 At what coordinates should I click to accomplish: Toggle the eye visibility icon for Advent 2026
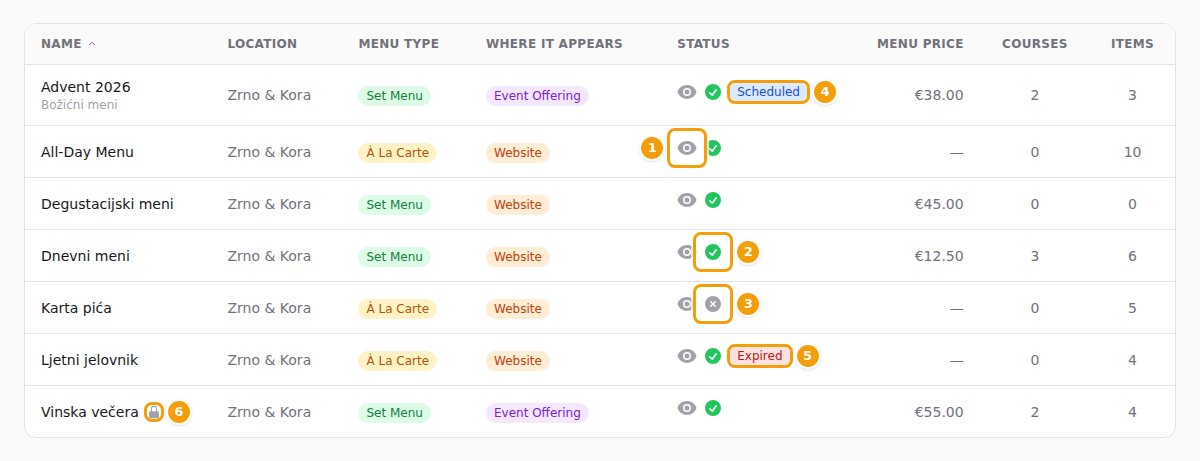click(686, 92)
